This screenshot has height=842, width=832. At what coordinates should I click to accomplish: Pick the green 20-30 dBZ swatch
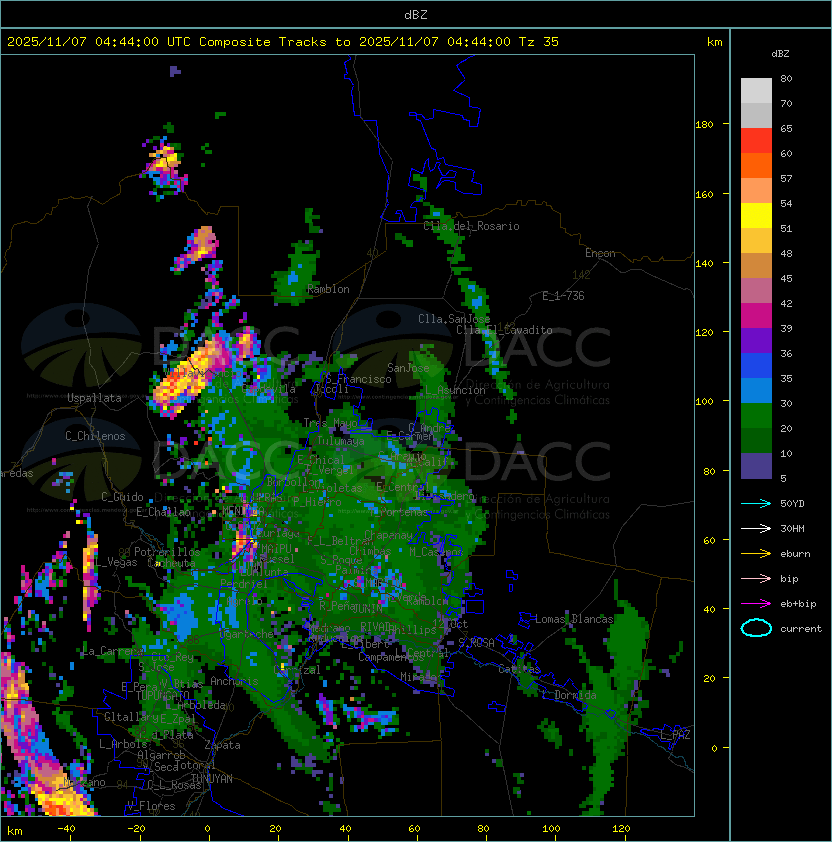(x=756, y=416)
